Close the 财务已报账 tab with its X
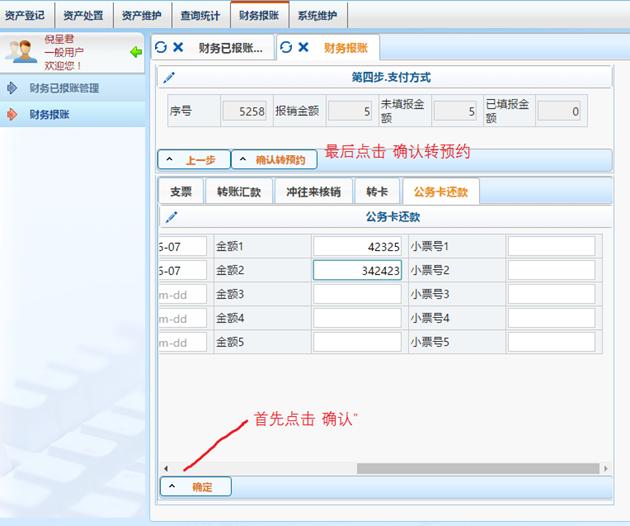The height and width of the screenshot is (526, 630). pos(178,47)
